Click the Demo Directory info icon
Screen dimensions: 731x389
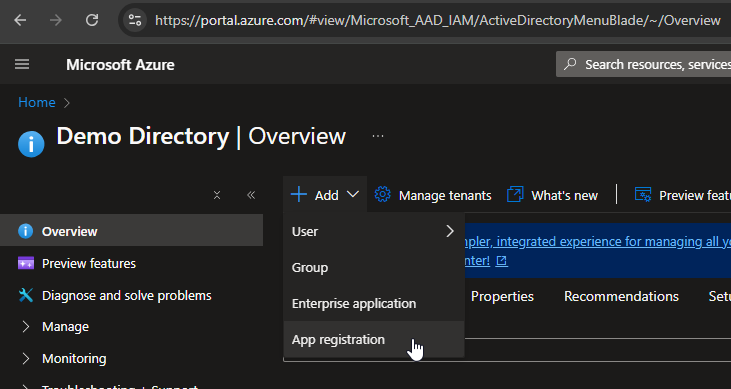[x=31, y=144]
